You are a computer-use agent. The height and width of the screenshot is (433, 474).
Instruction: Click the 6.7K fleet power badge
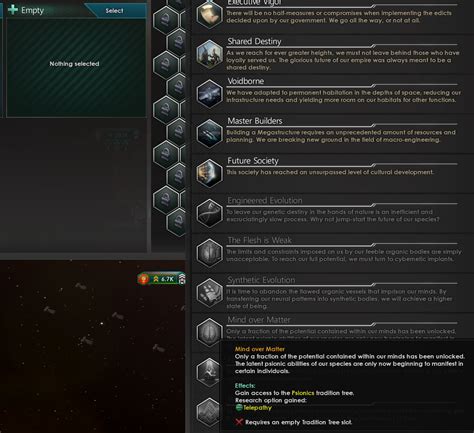pos(162,279)
